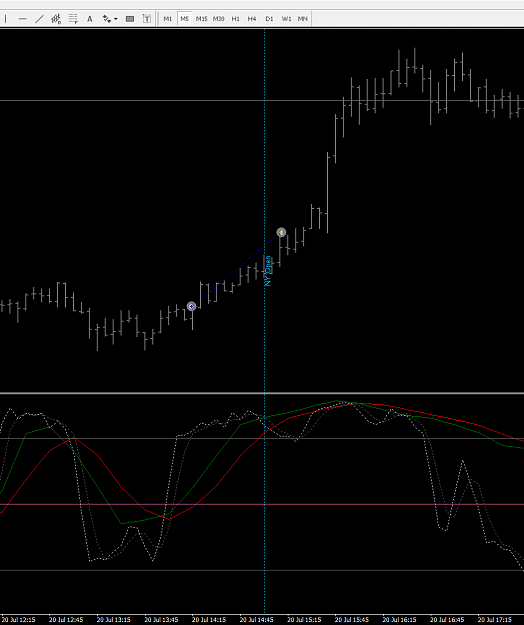The width and height of the screenshot is (524, 625).
Task: Select the text label tool
Action: point(147,19)
